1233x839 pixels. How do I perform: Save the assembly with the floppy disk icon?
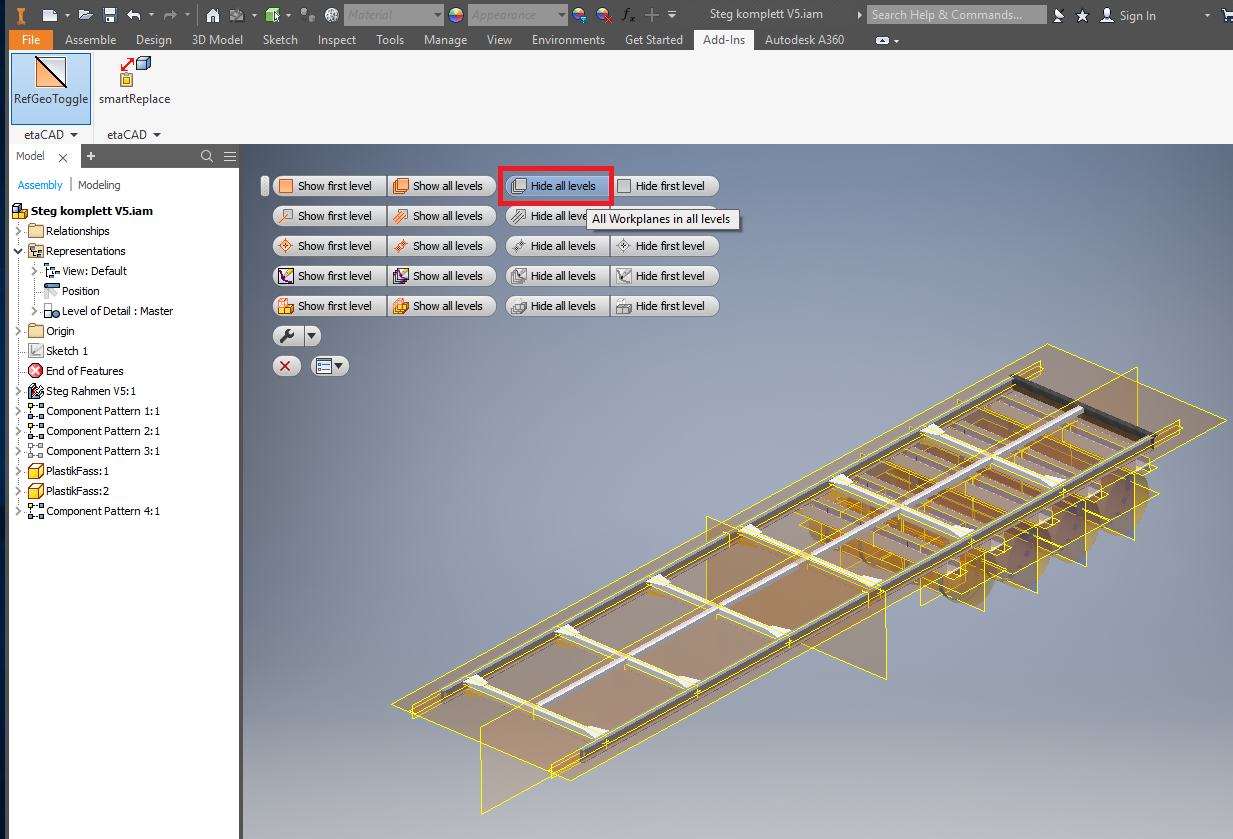(x=110, y=15)
